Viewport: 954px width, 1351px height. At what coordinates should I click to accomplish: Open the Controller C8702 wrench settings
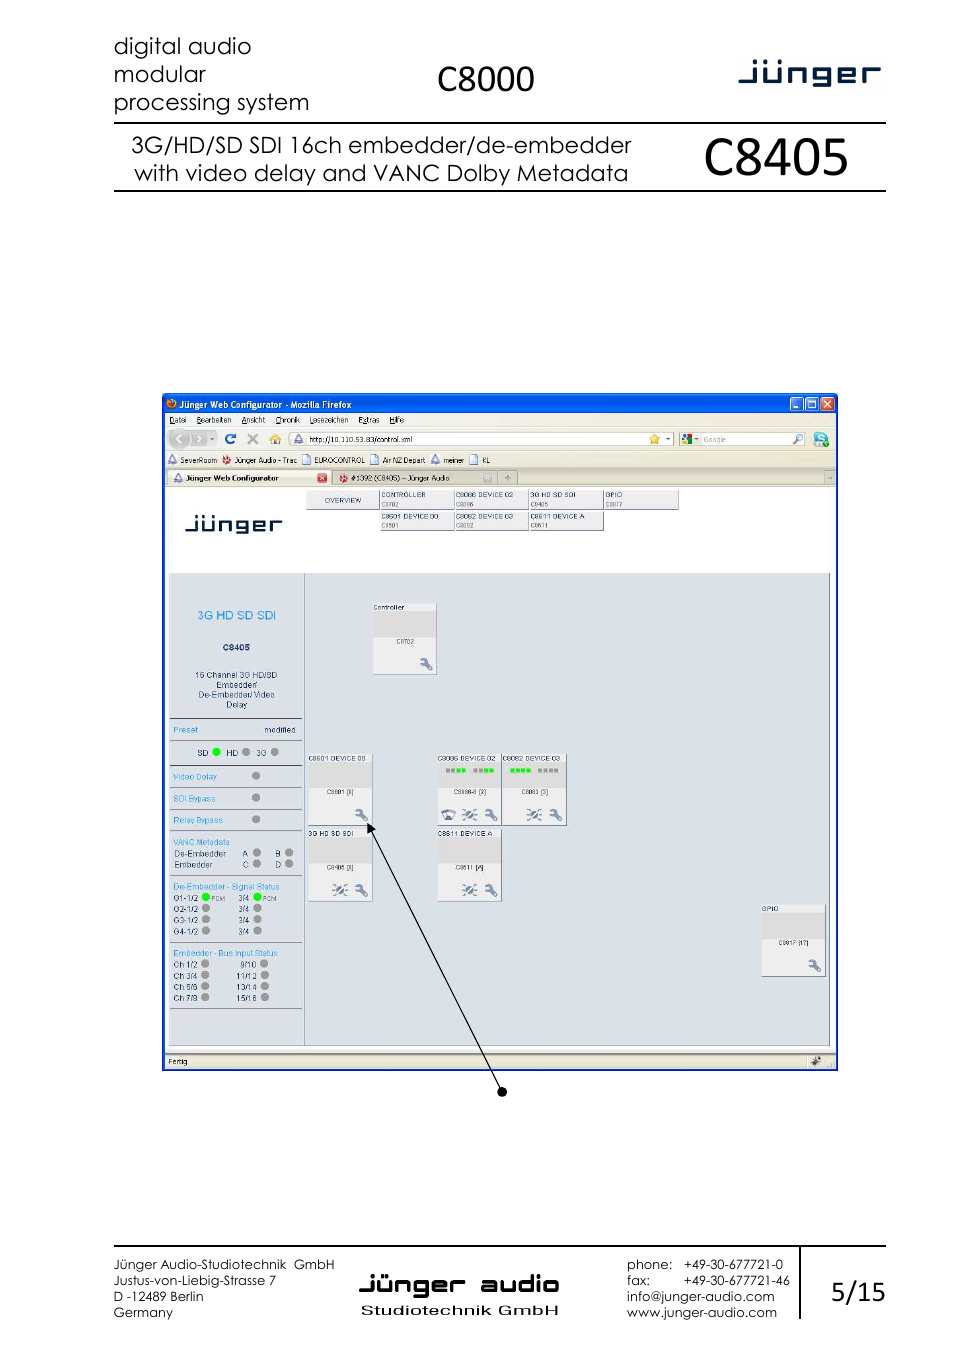click(426, 664)
